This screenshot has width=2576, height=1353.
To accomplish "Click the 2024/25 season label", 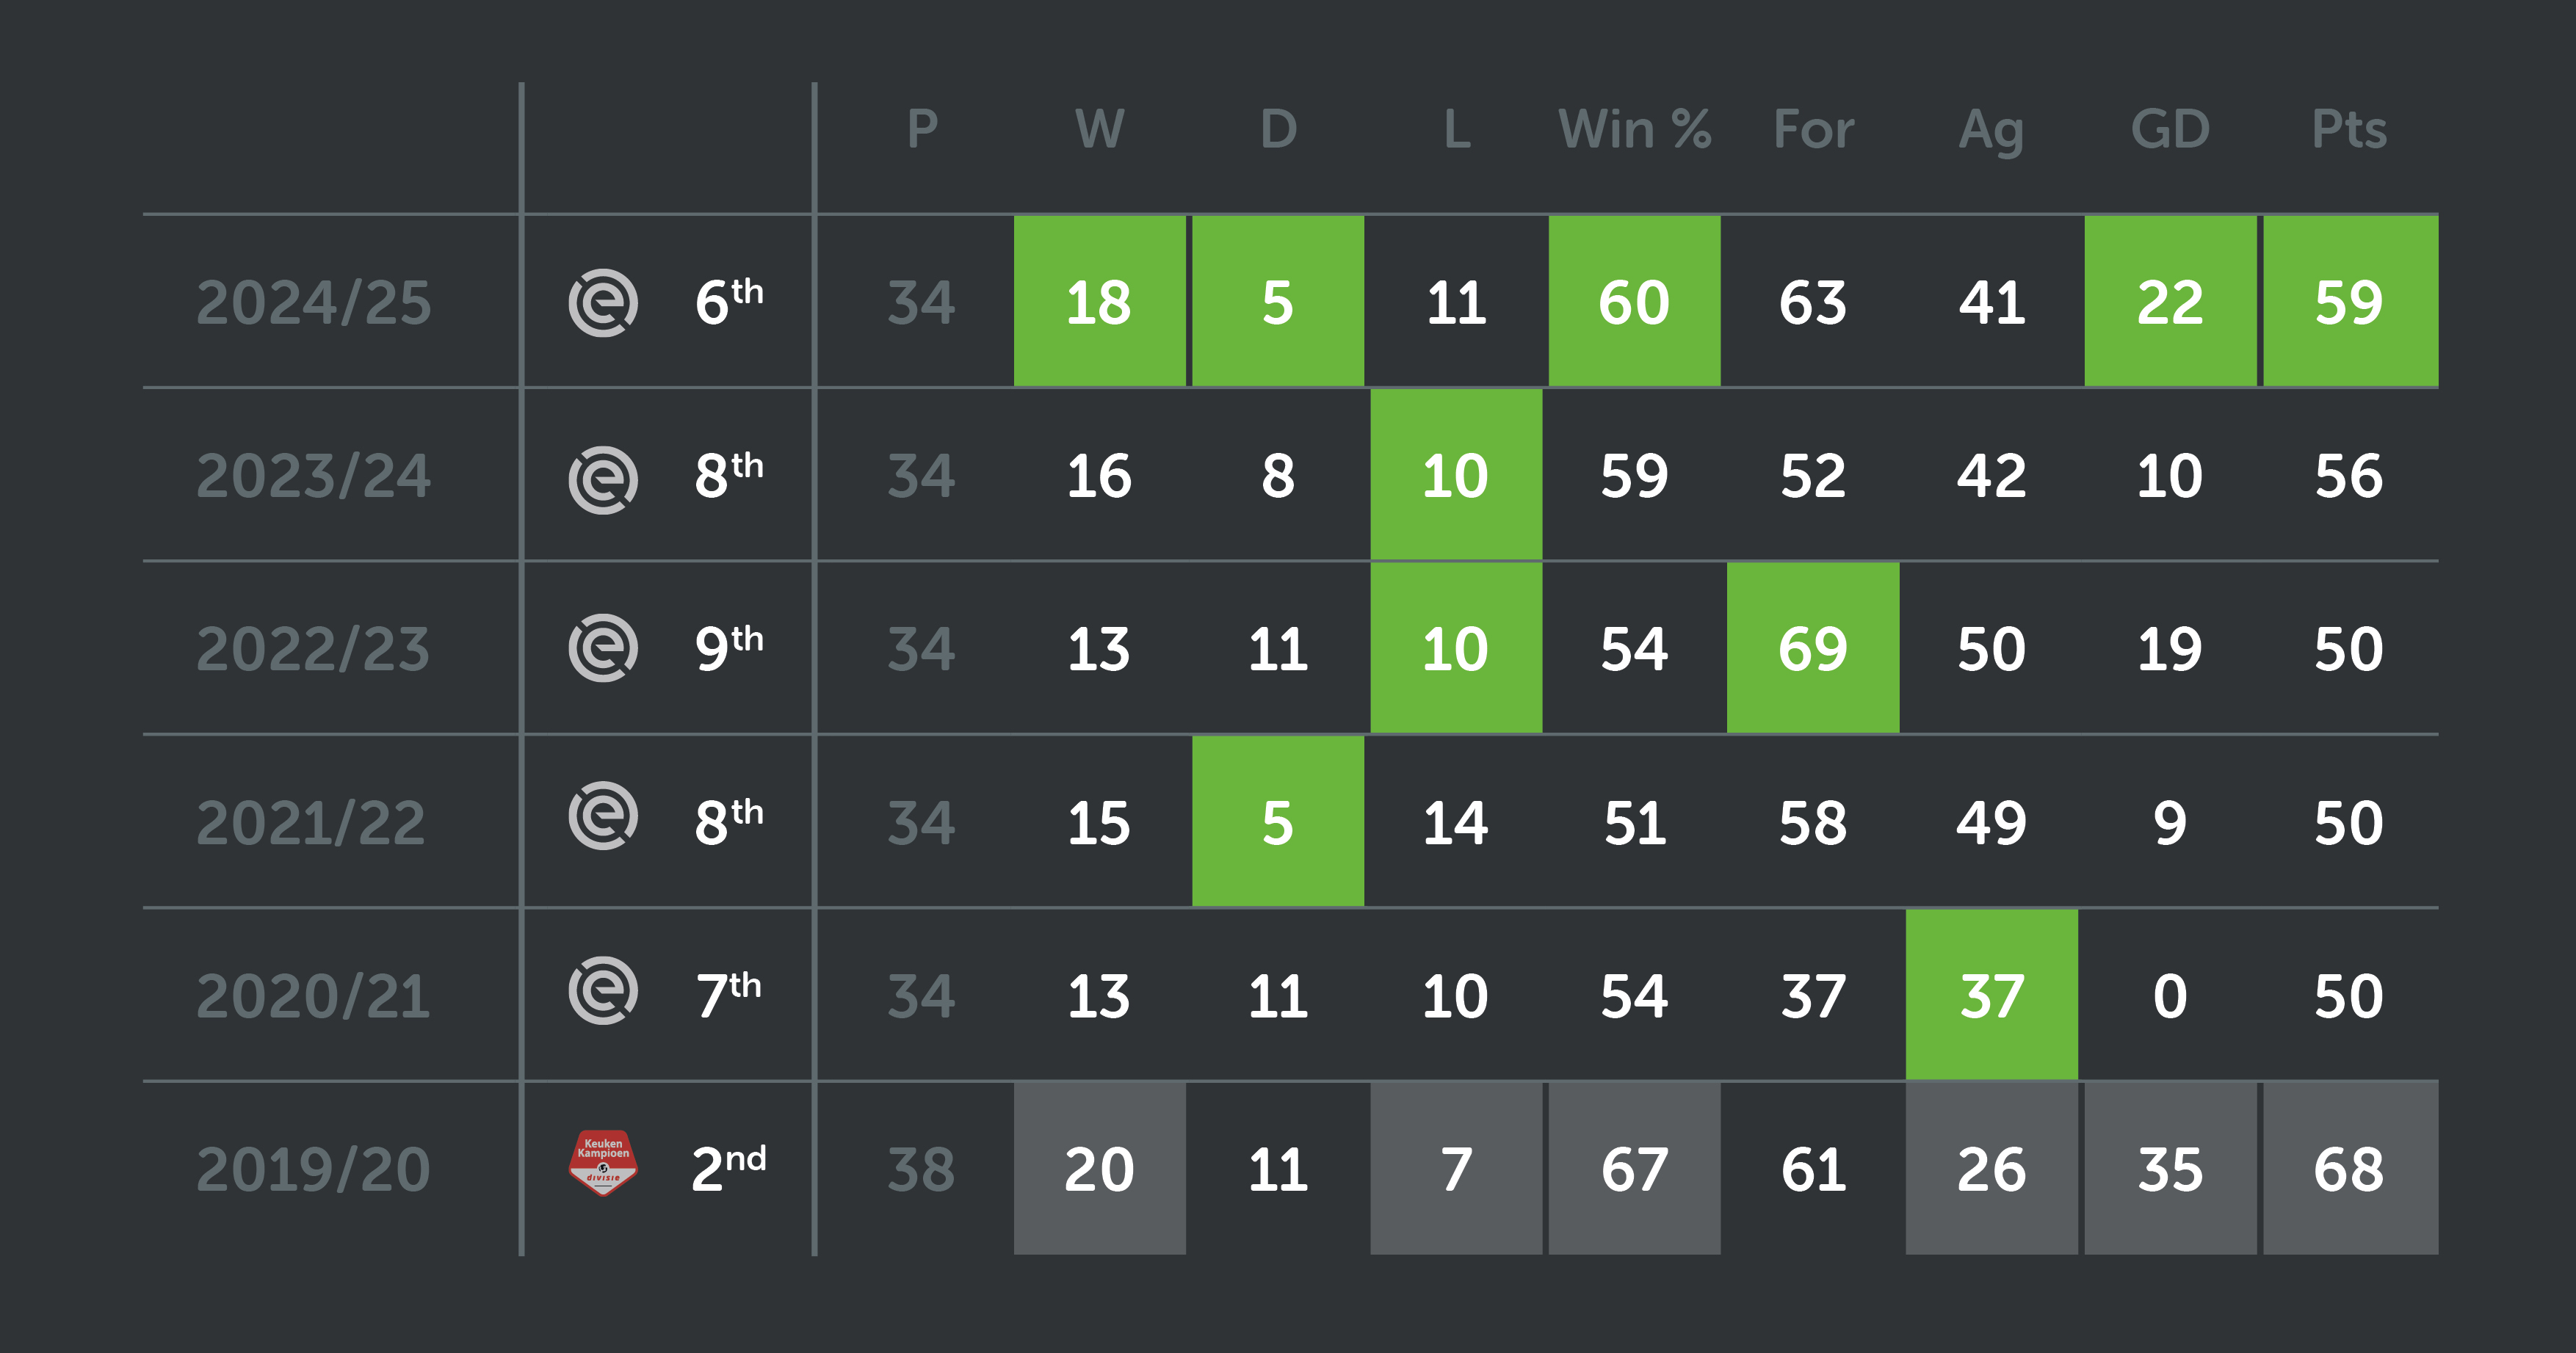I will 313,302.
